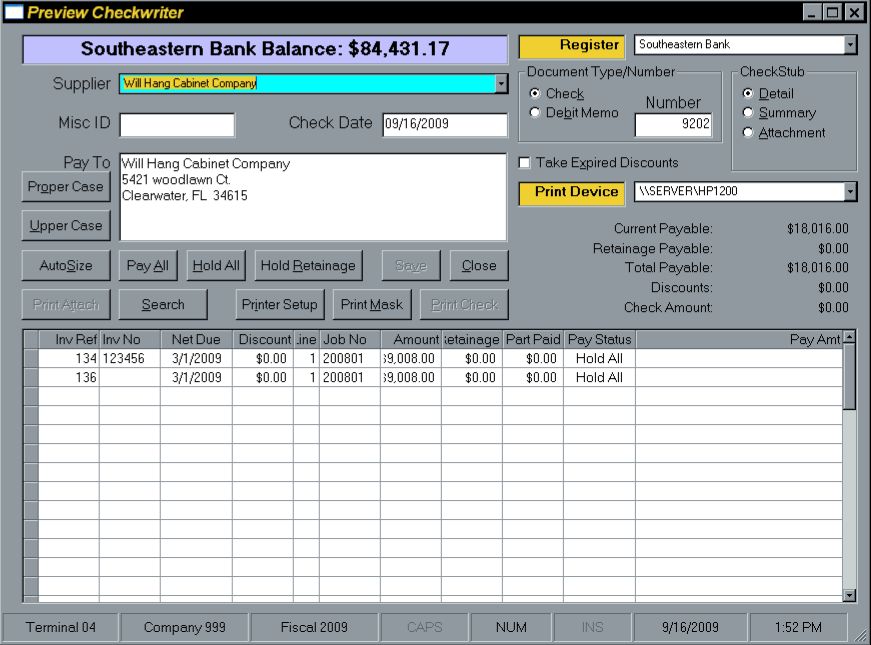Select the Check radio button
The width and height of the screenshot is (871, 645).
pos(534,93)
